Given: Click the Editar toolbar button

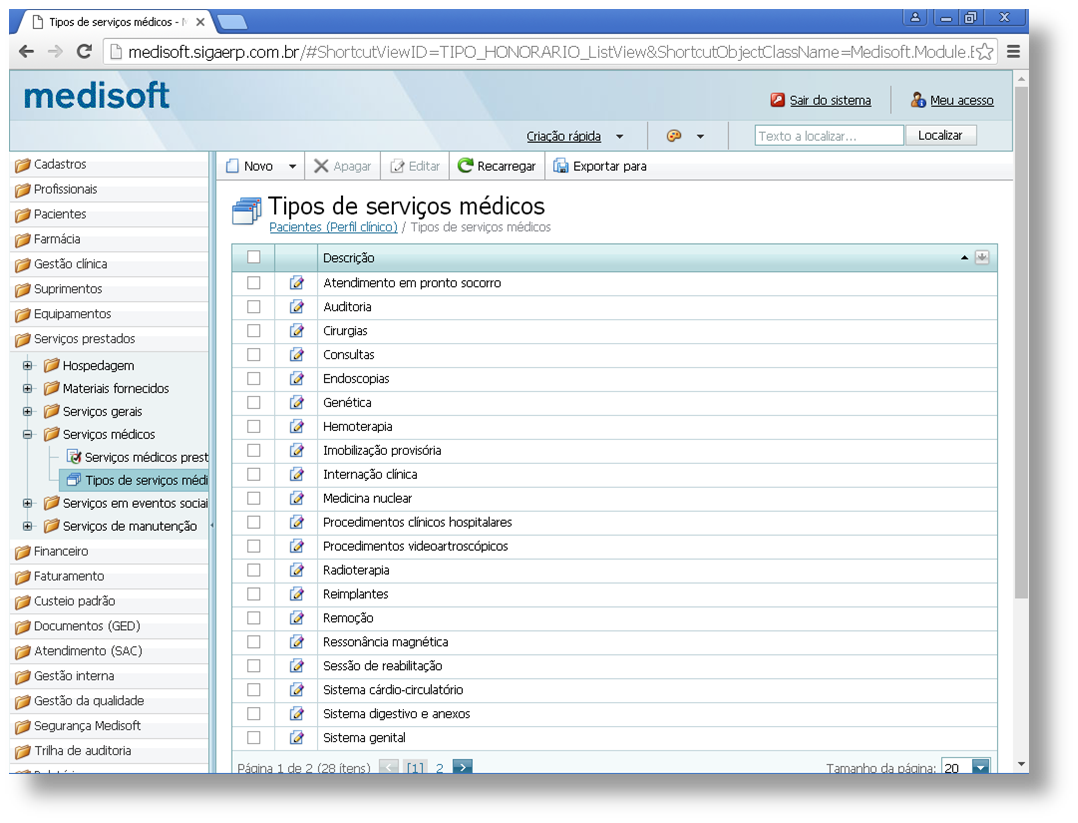Looking at the screenshot, I should 415,166.
